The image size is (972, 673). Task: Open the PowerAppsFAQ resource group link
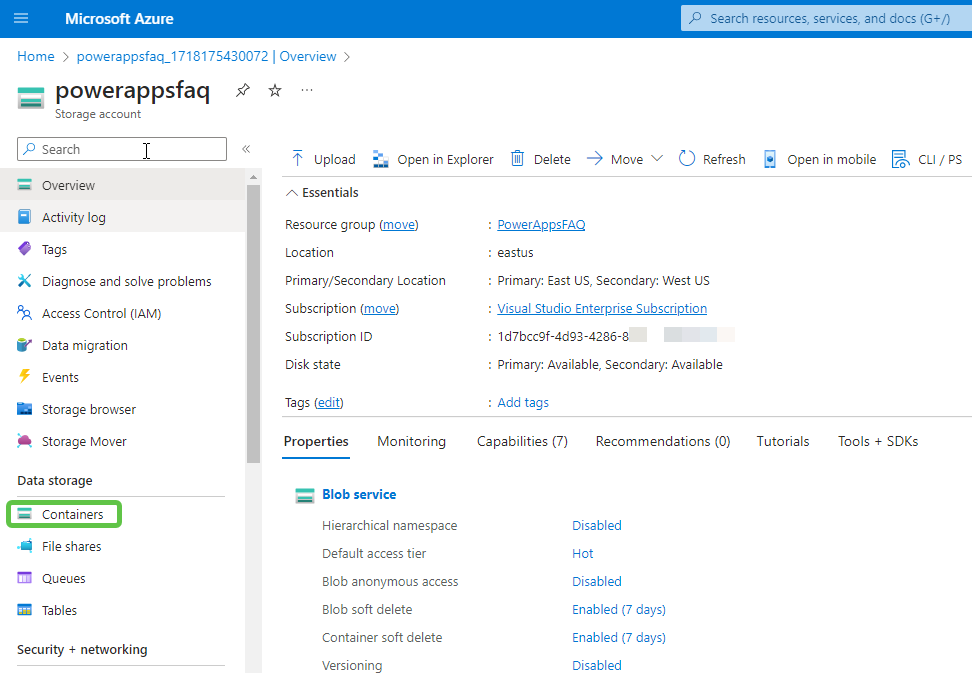[x=541, y=224]
